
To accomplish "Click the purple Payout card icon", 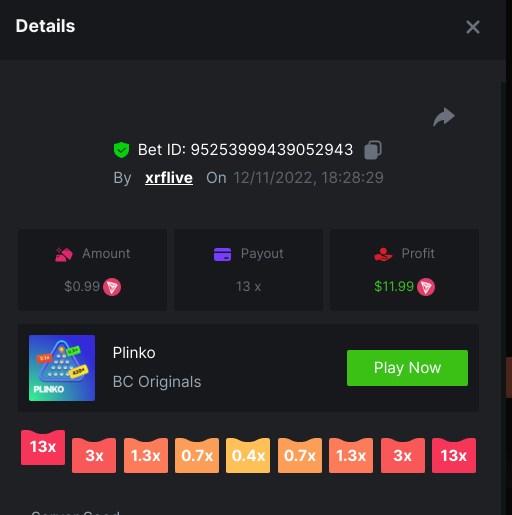I will click(x=222, y=254).
